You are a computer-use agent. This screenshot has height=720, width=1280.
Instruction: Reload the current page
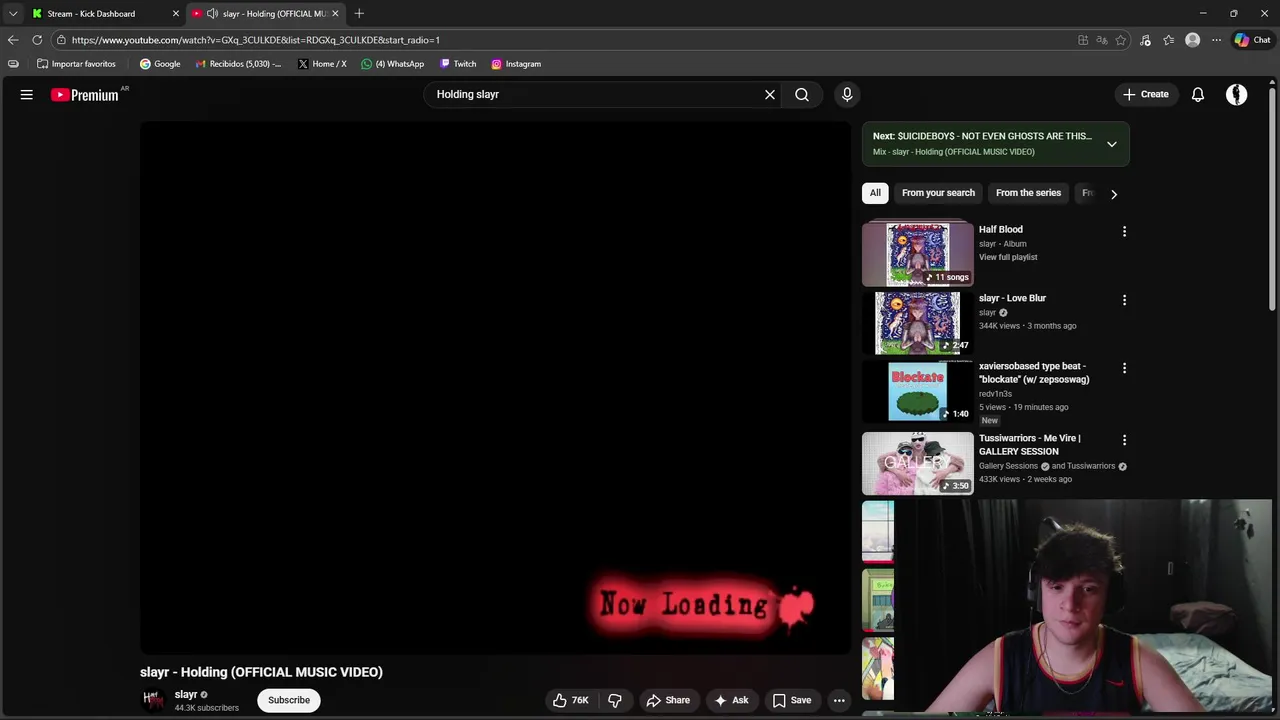click(37, 40)
